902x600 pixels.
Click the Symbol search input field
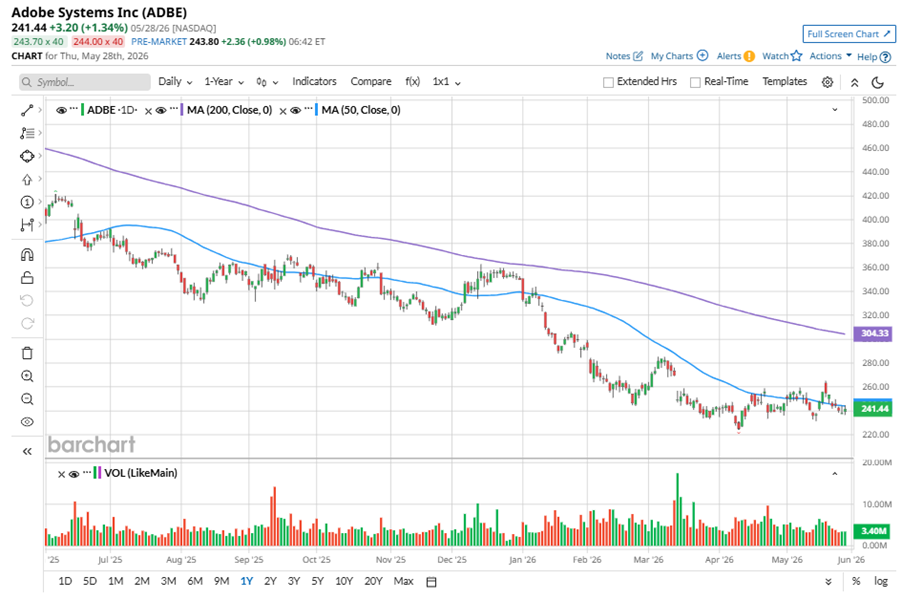[x=85, y=82]
